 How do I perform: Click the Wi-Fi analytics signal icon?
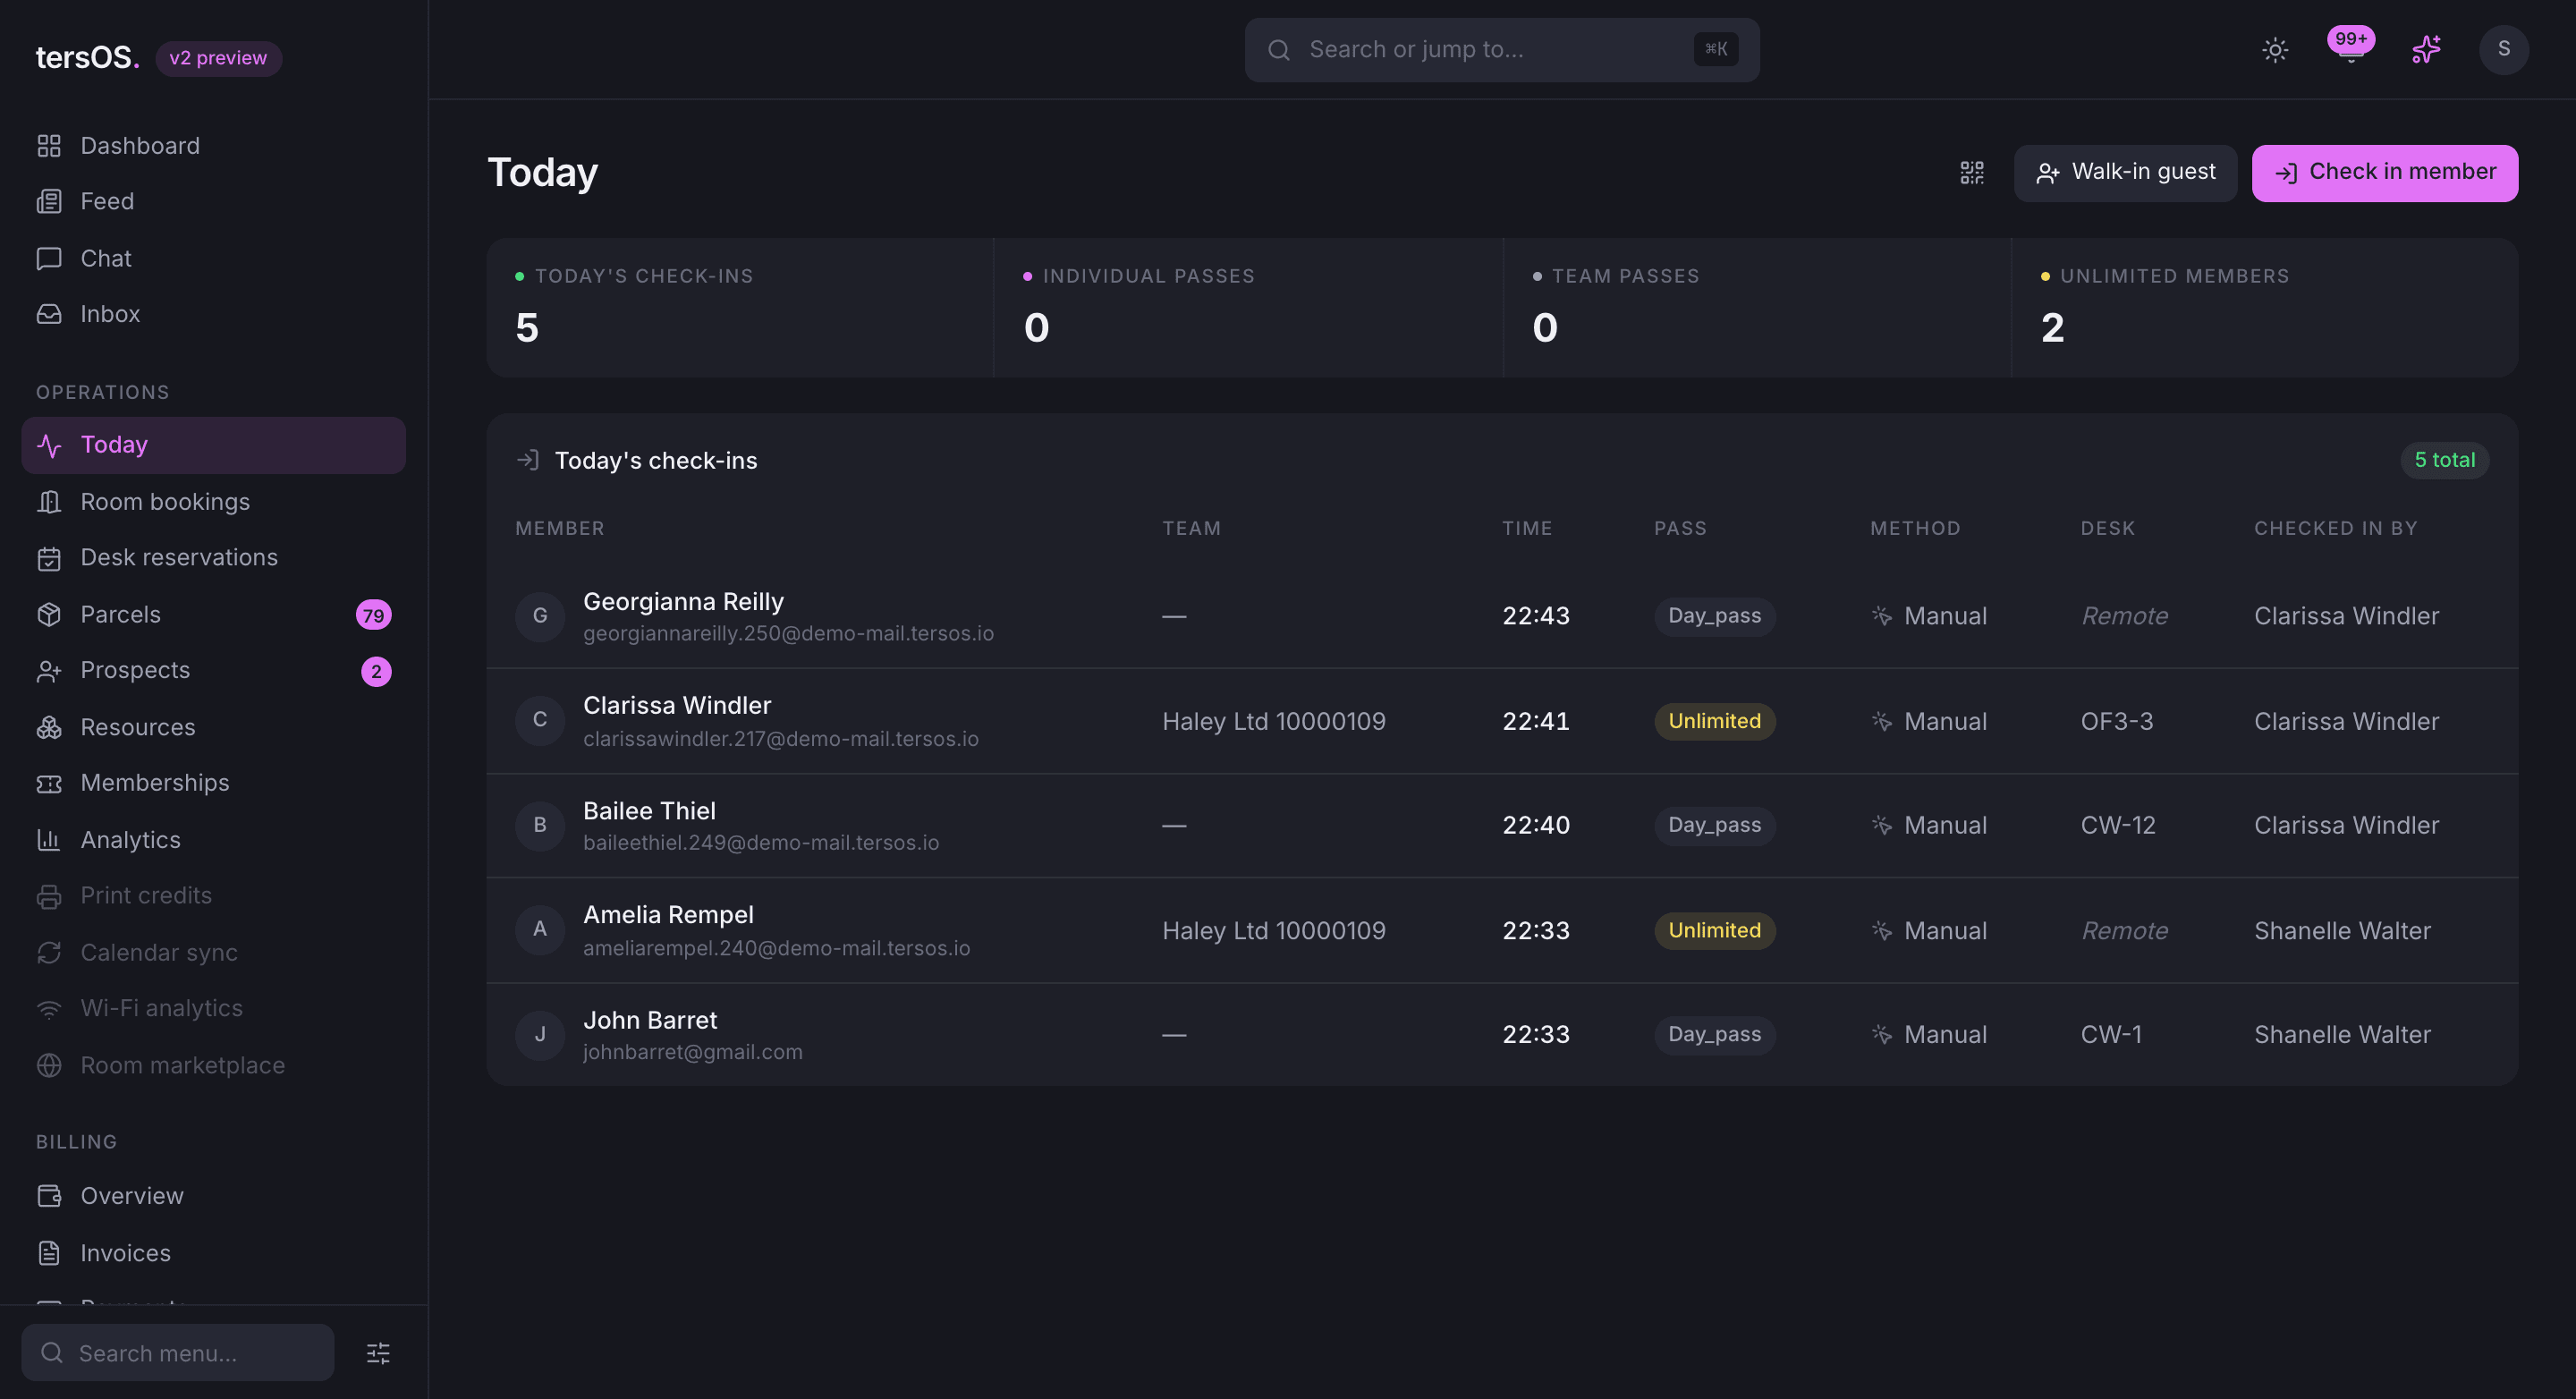point(49,1008)
